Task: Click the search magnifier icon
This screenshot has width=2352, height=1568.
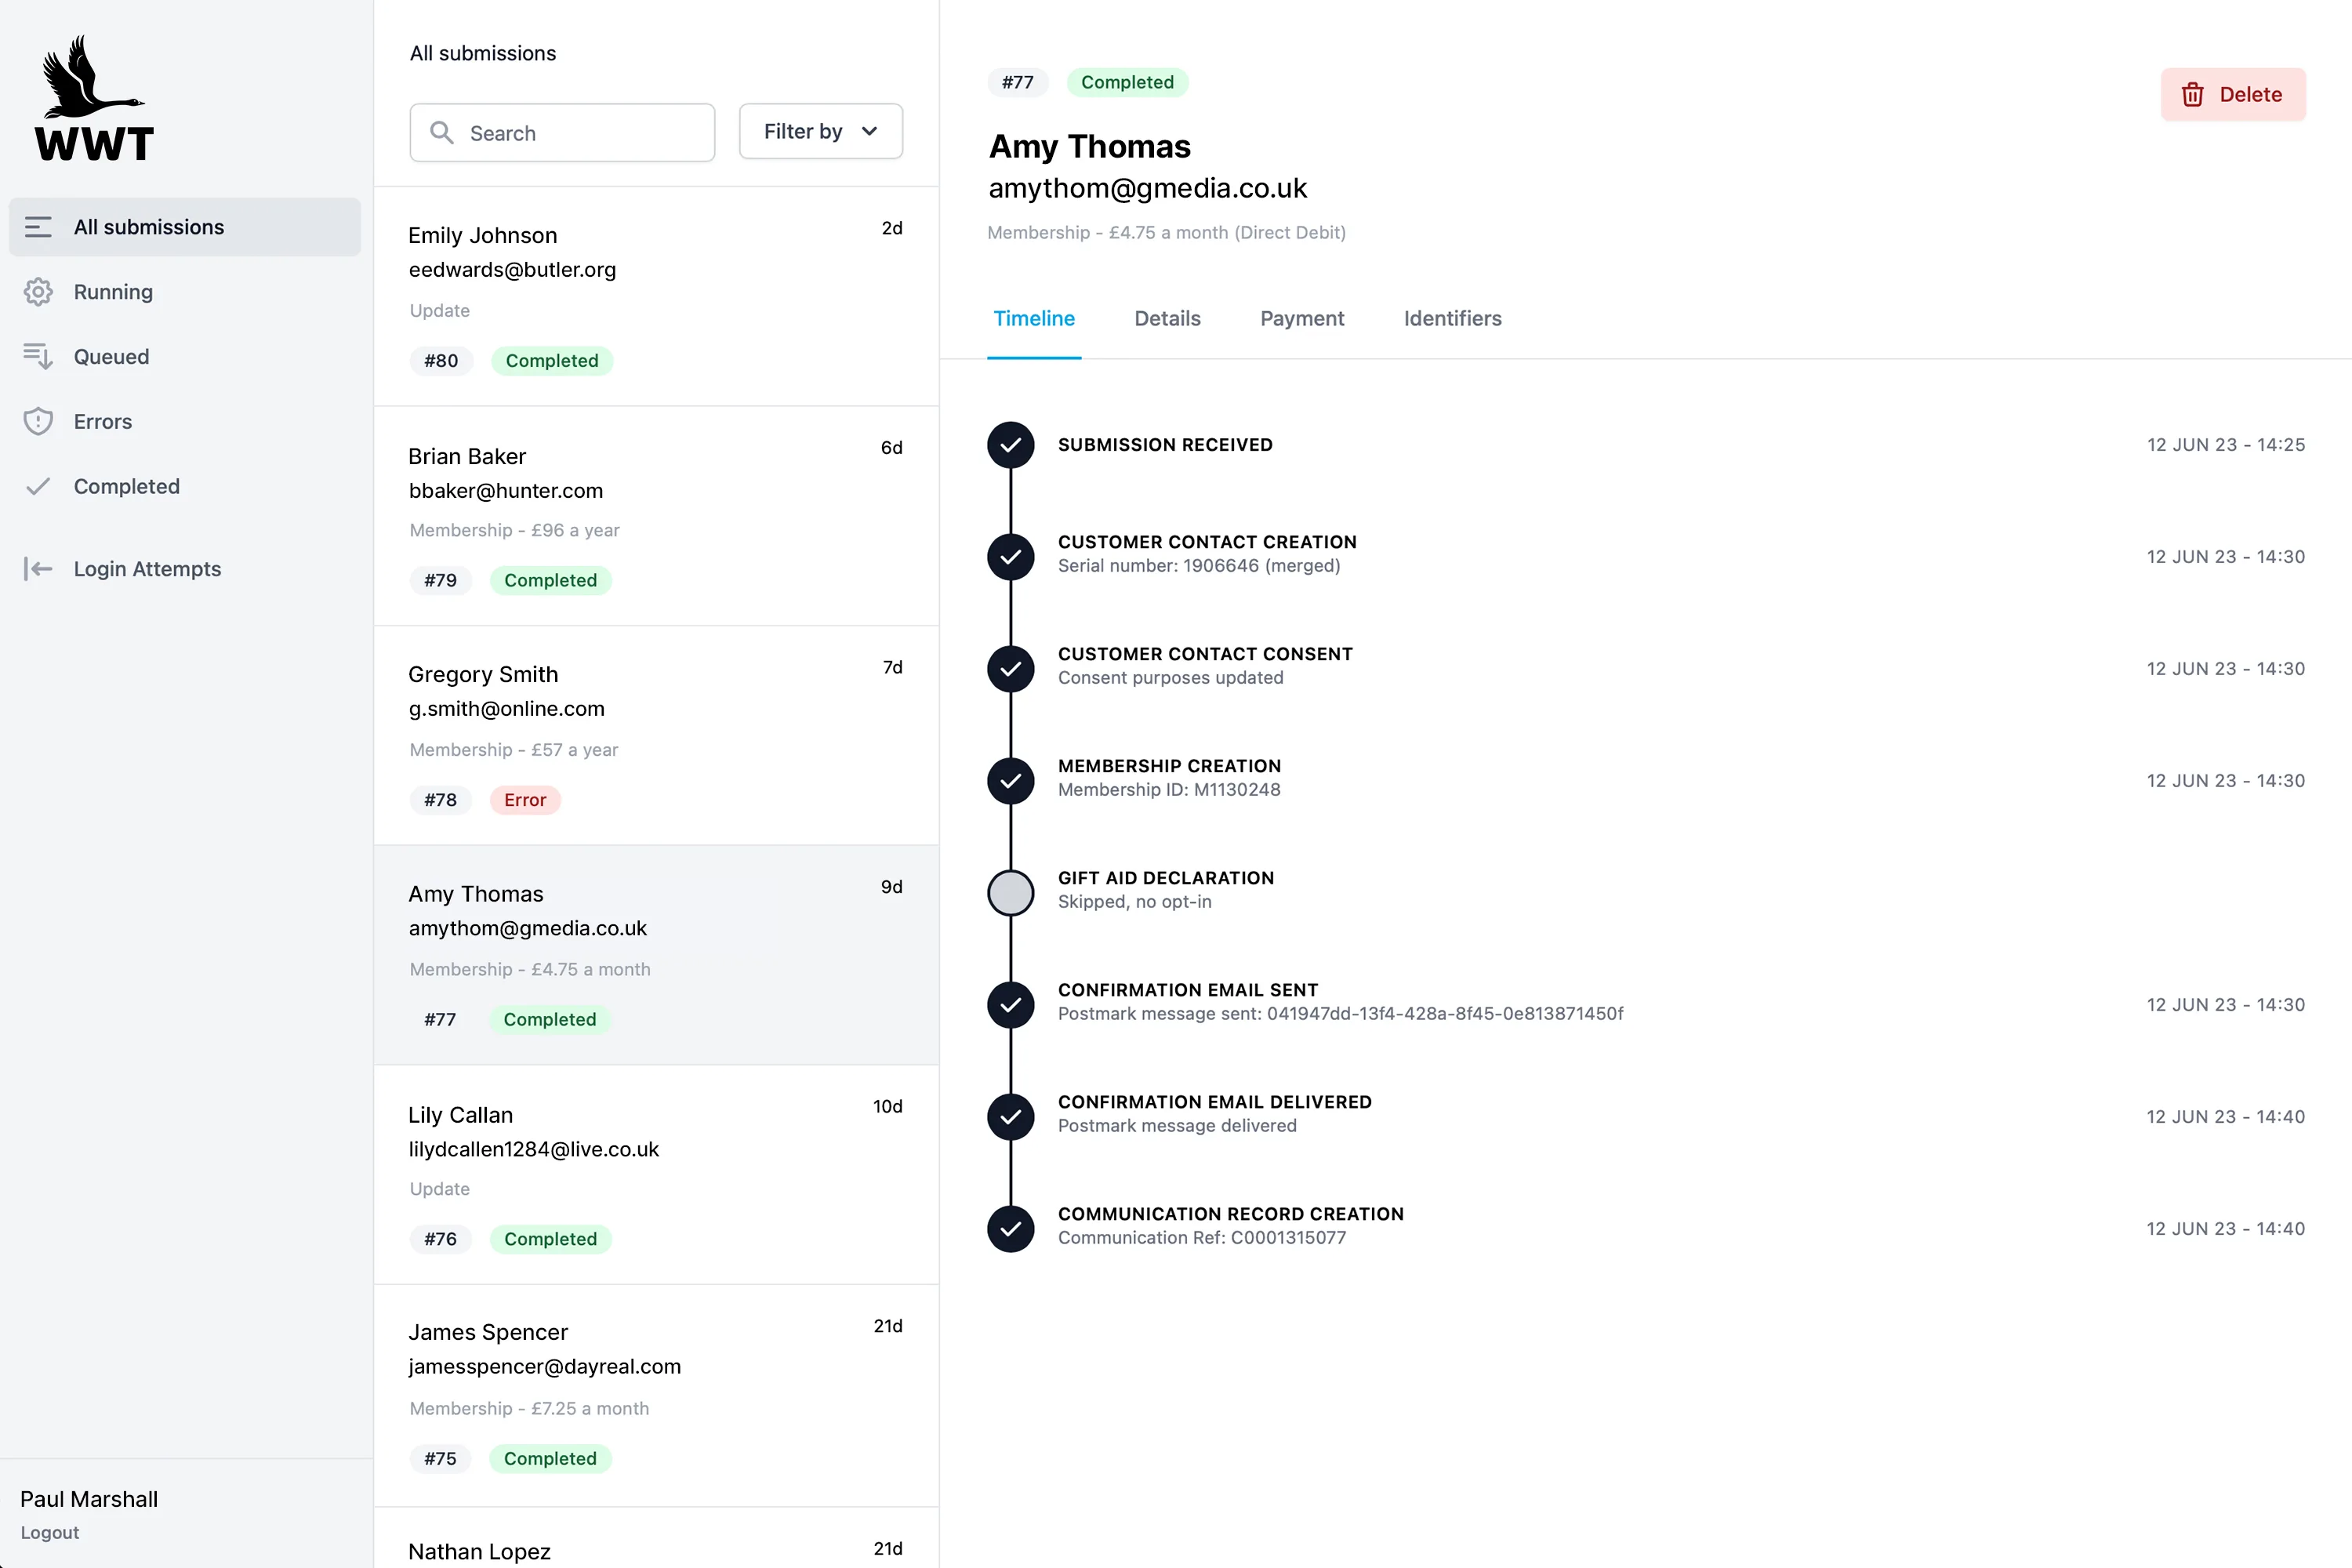Action: point(442,133)
